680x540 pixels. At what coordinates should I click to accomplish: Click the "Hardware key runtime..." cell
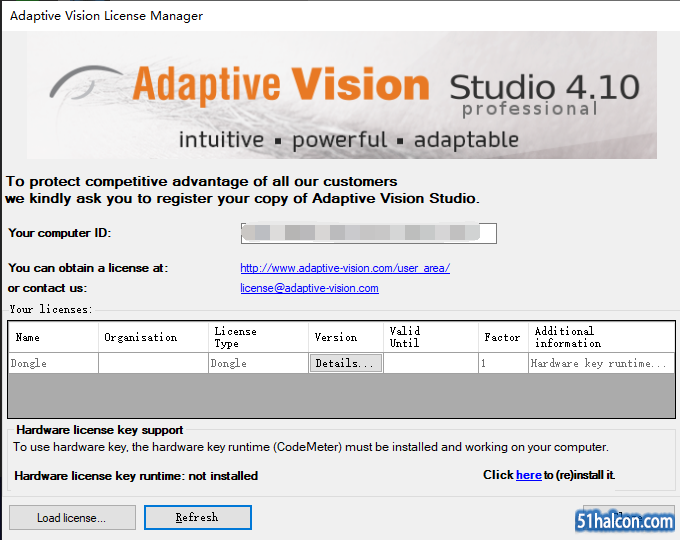[600, 363]
